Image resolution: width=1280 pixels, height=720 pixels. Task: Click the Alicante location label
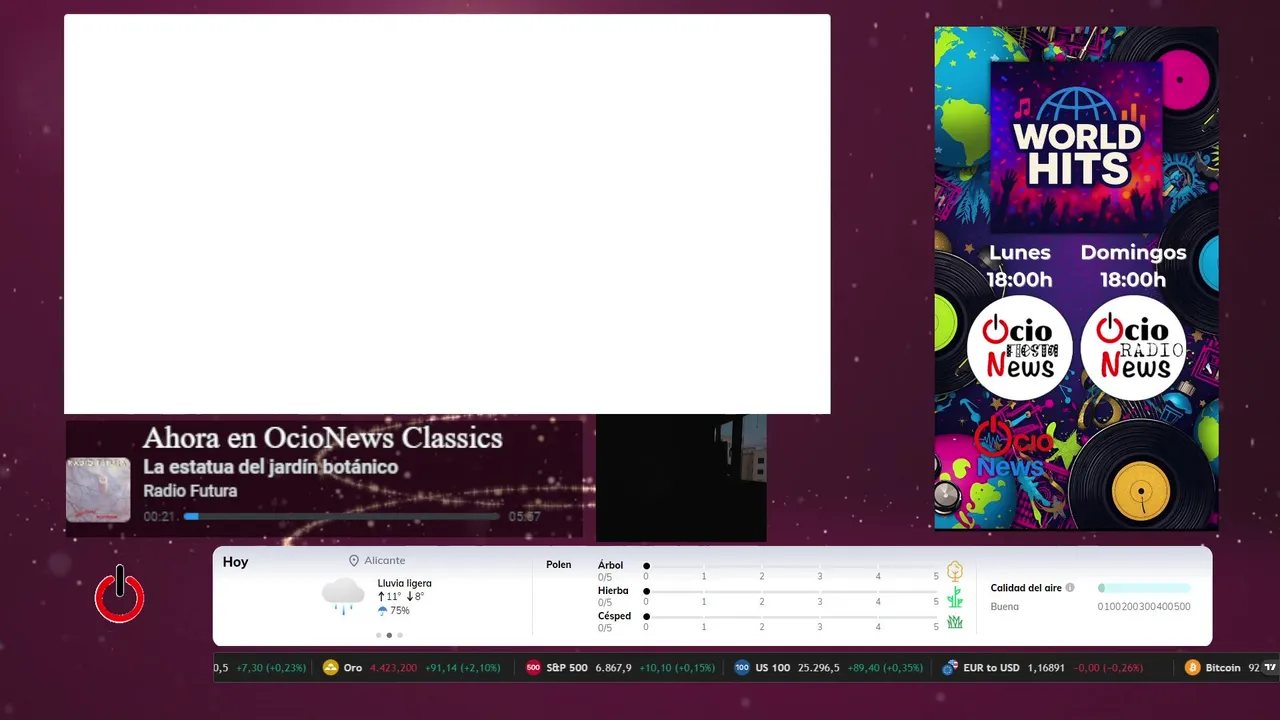[385, 561]
